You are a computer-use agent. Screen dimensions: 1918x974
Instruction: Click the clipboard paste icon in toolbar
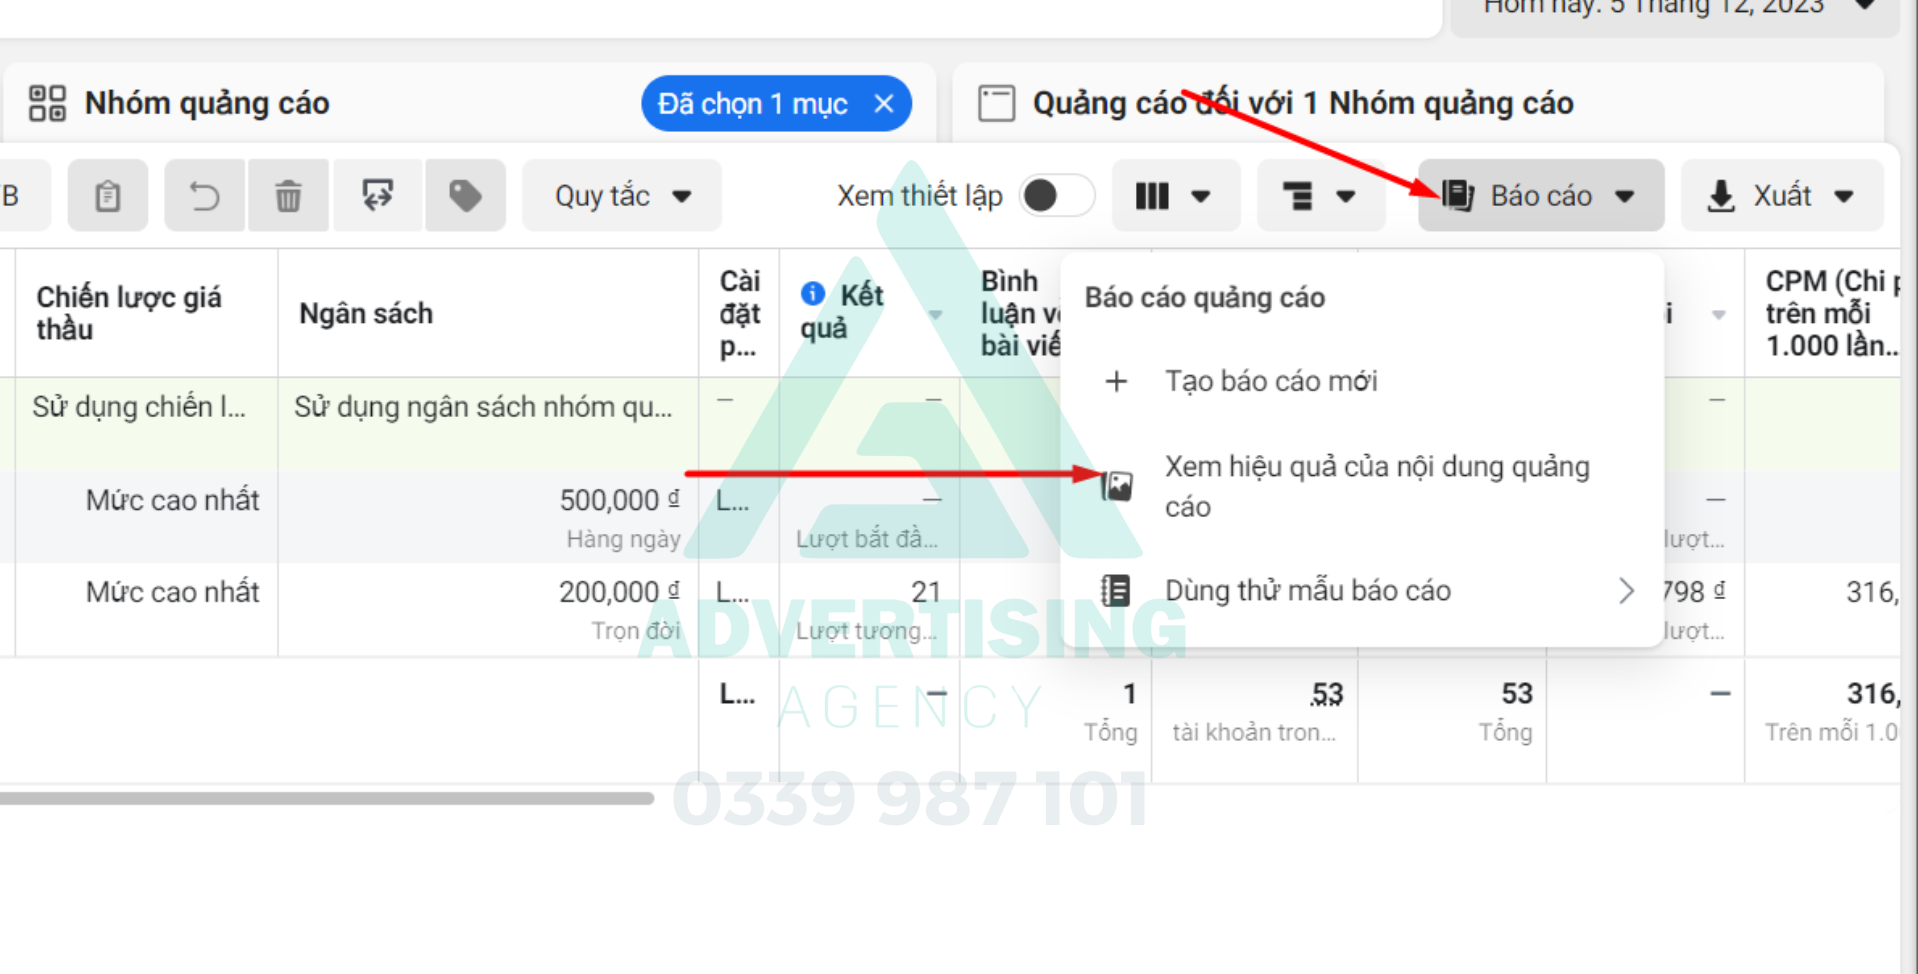(x=108, y=196)
